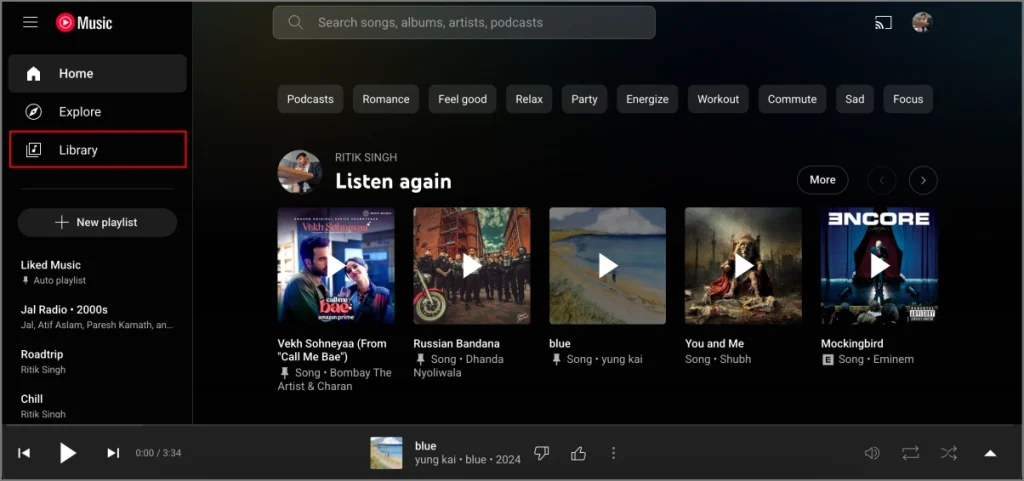Image resolution: width=1024 pixels, height=481 pixels.
Task: Open the player three-dot action menu
Action: coord(613,453)
